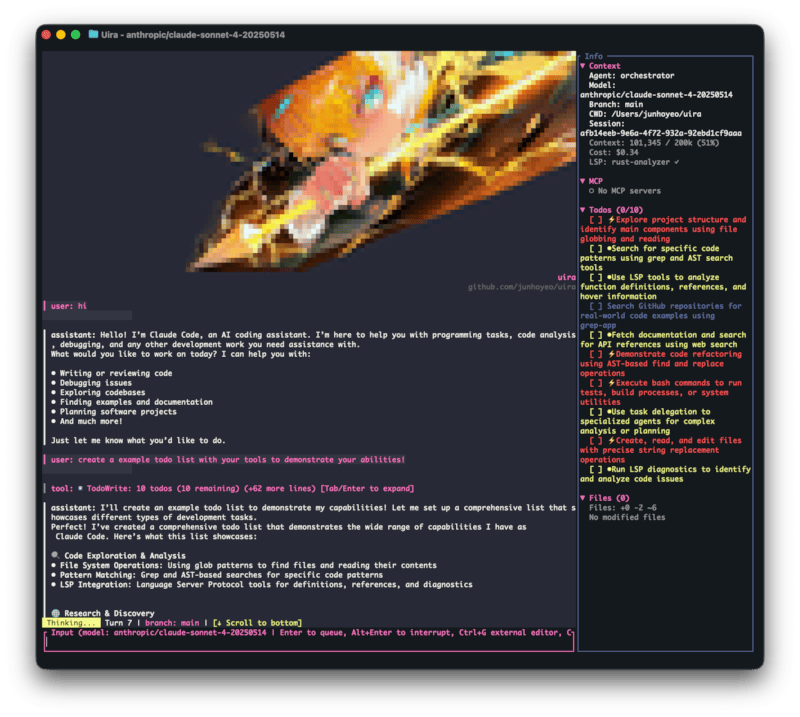Check the Search for specific code patterns todo box

596,248
